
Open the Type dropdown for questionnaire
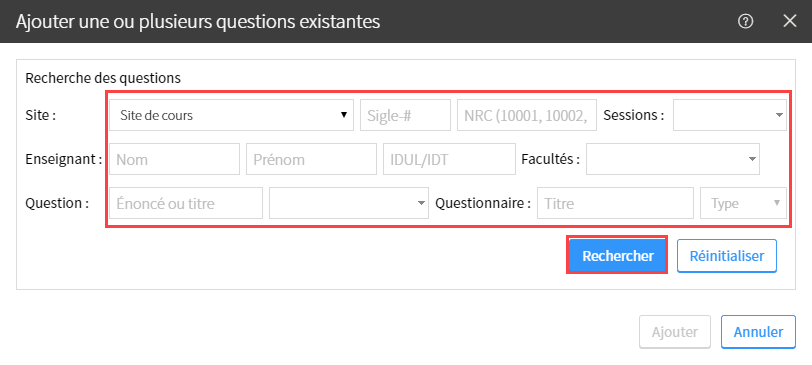743,203
